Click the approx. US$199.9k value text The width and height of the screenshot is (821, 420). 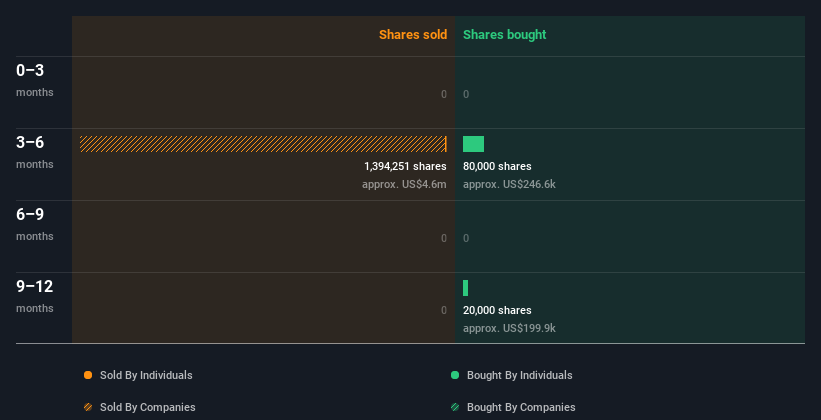click(x=509, y=328)
